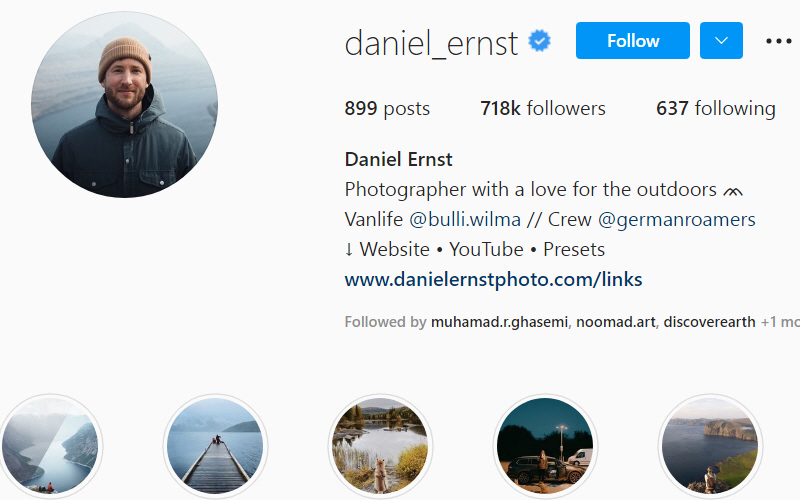Open the three-dots more options menu

click(779, 41)
